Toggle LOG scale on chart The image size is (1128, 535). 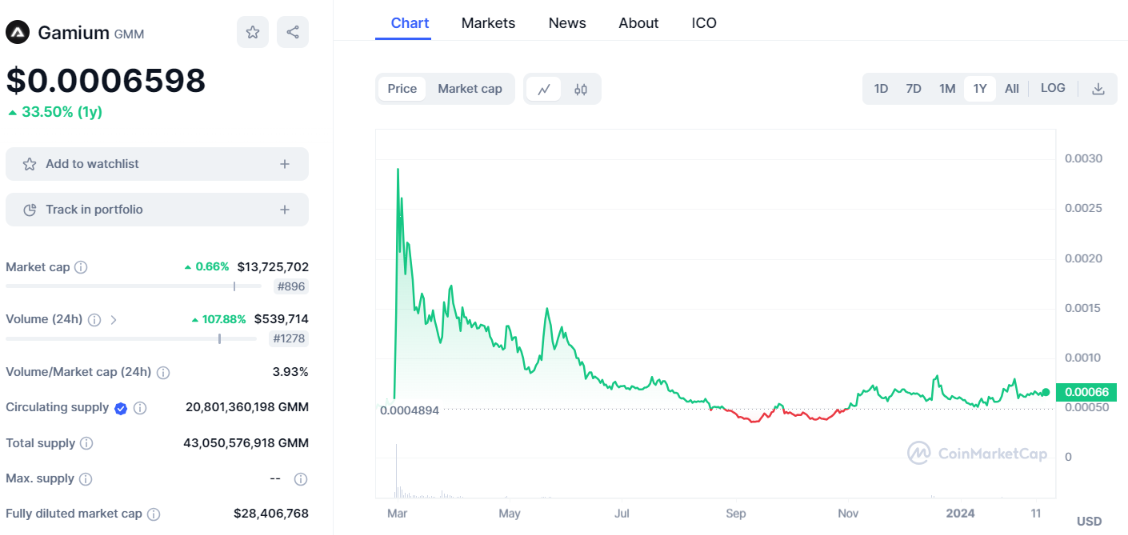pyautogui.click(x=1052, y=88)
